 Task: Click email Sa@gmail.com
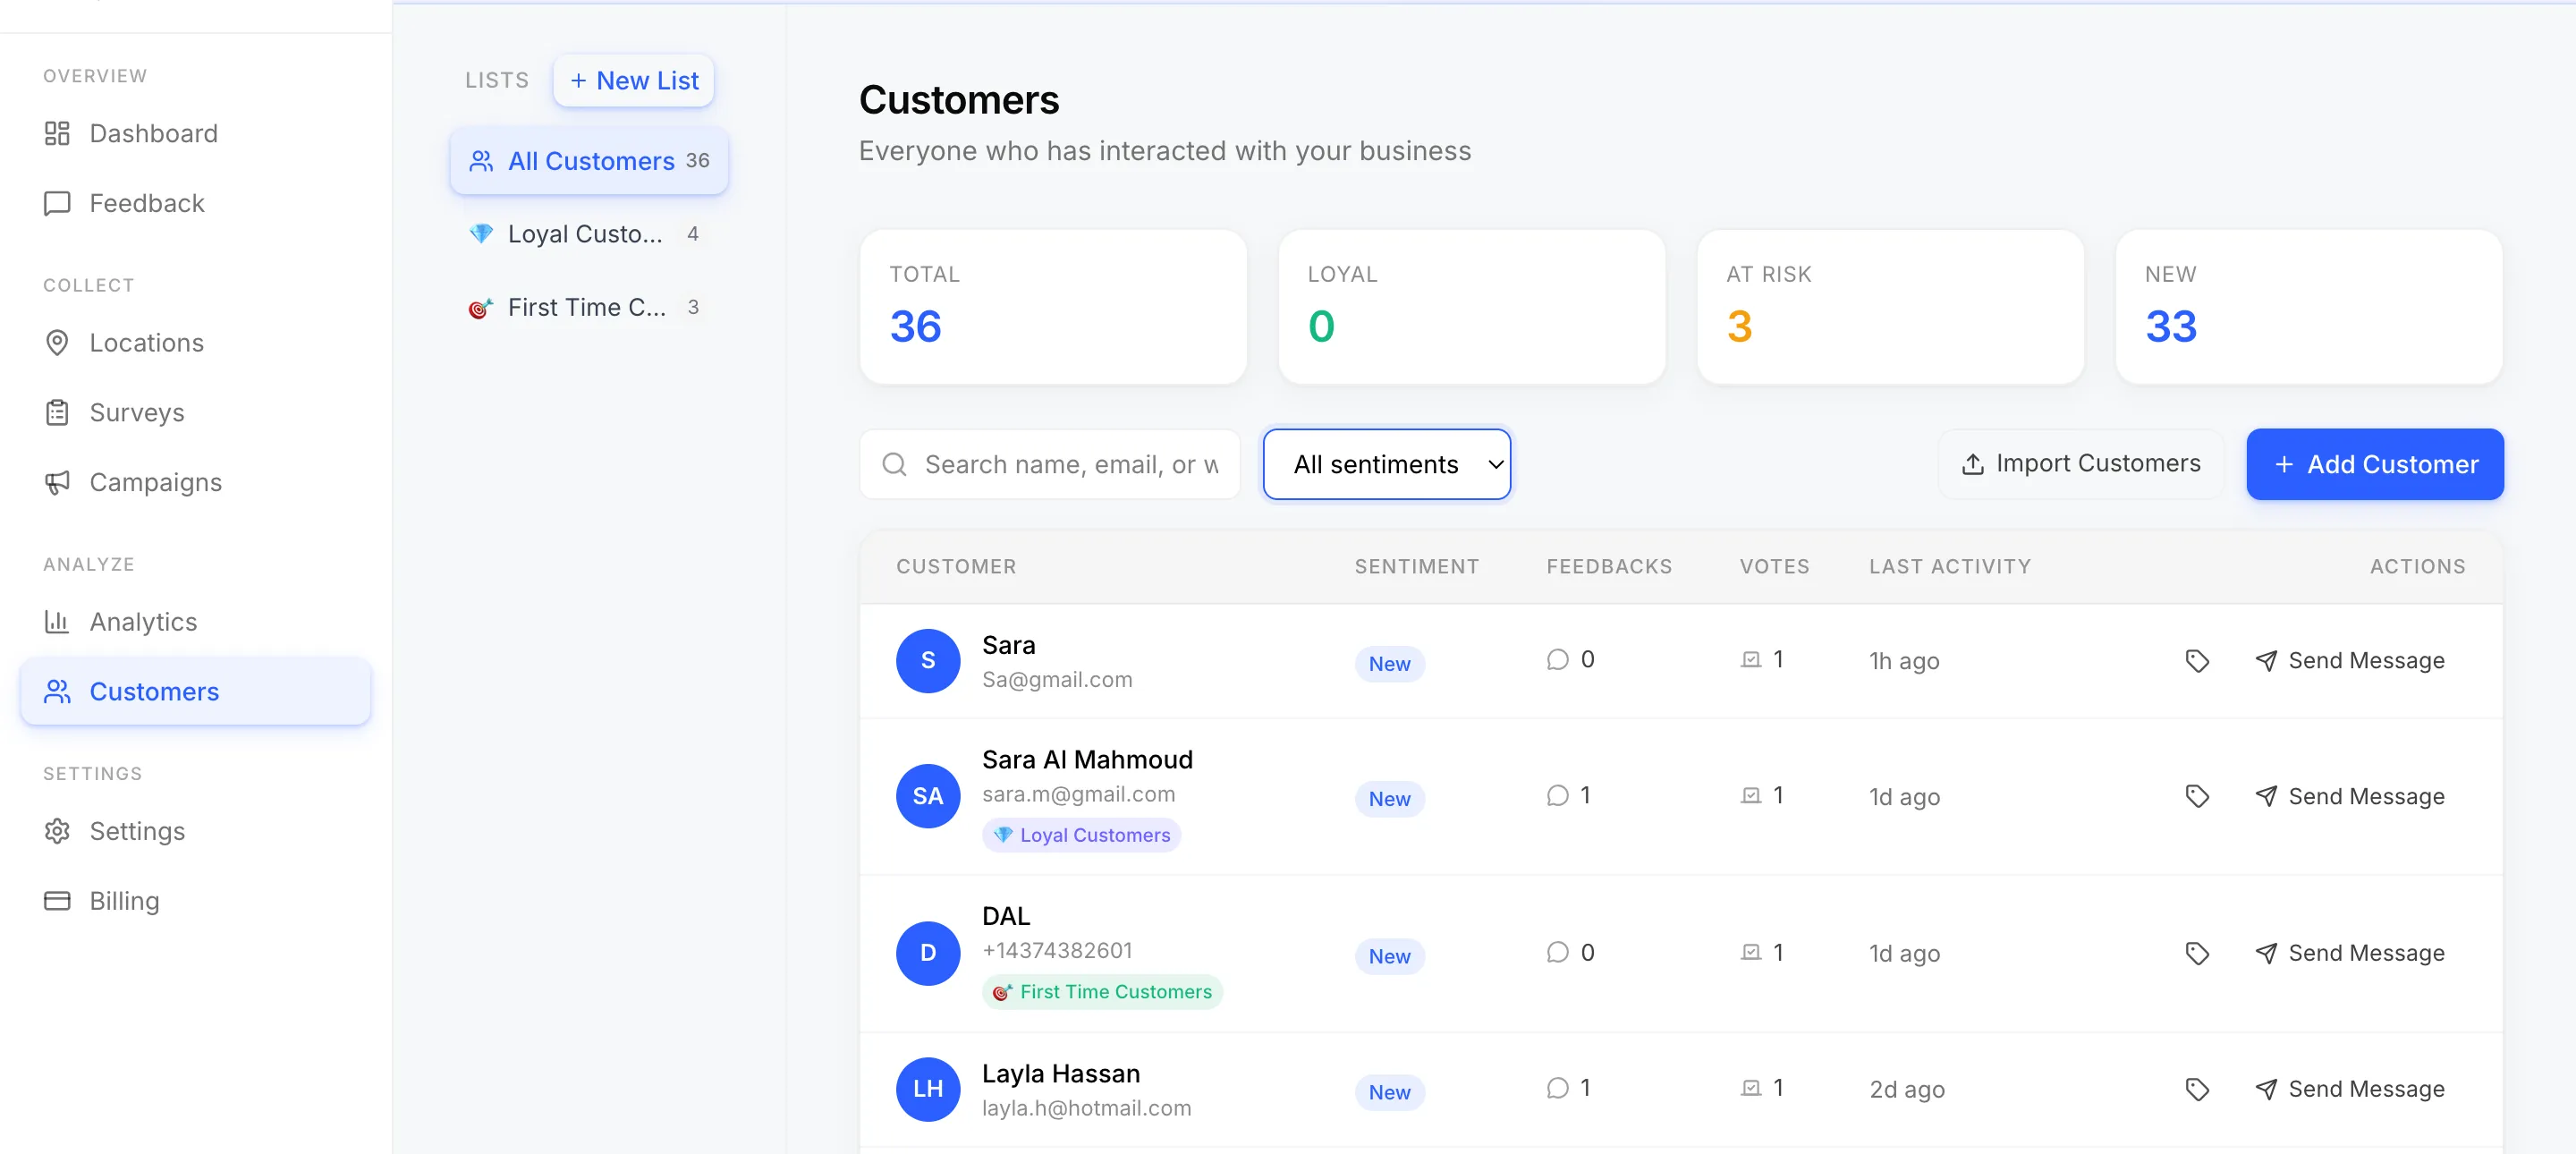pos(1057,680)
